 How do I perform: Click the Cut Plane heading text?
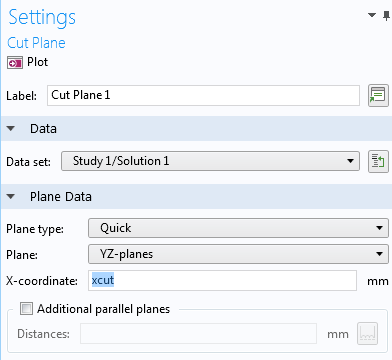coord(36,43)
